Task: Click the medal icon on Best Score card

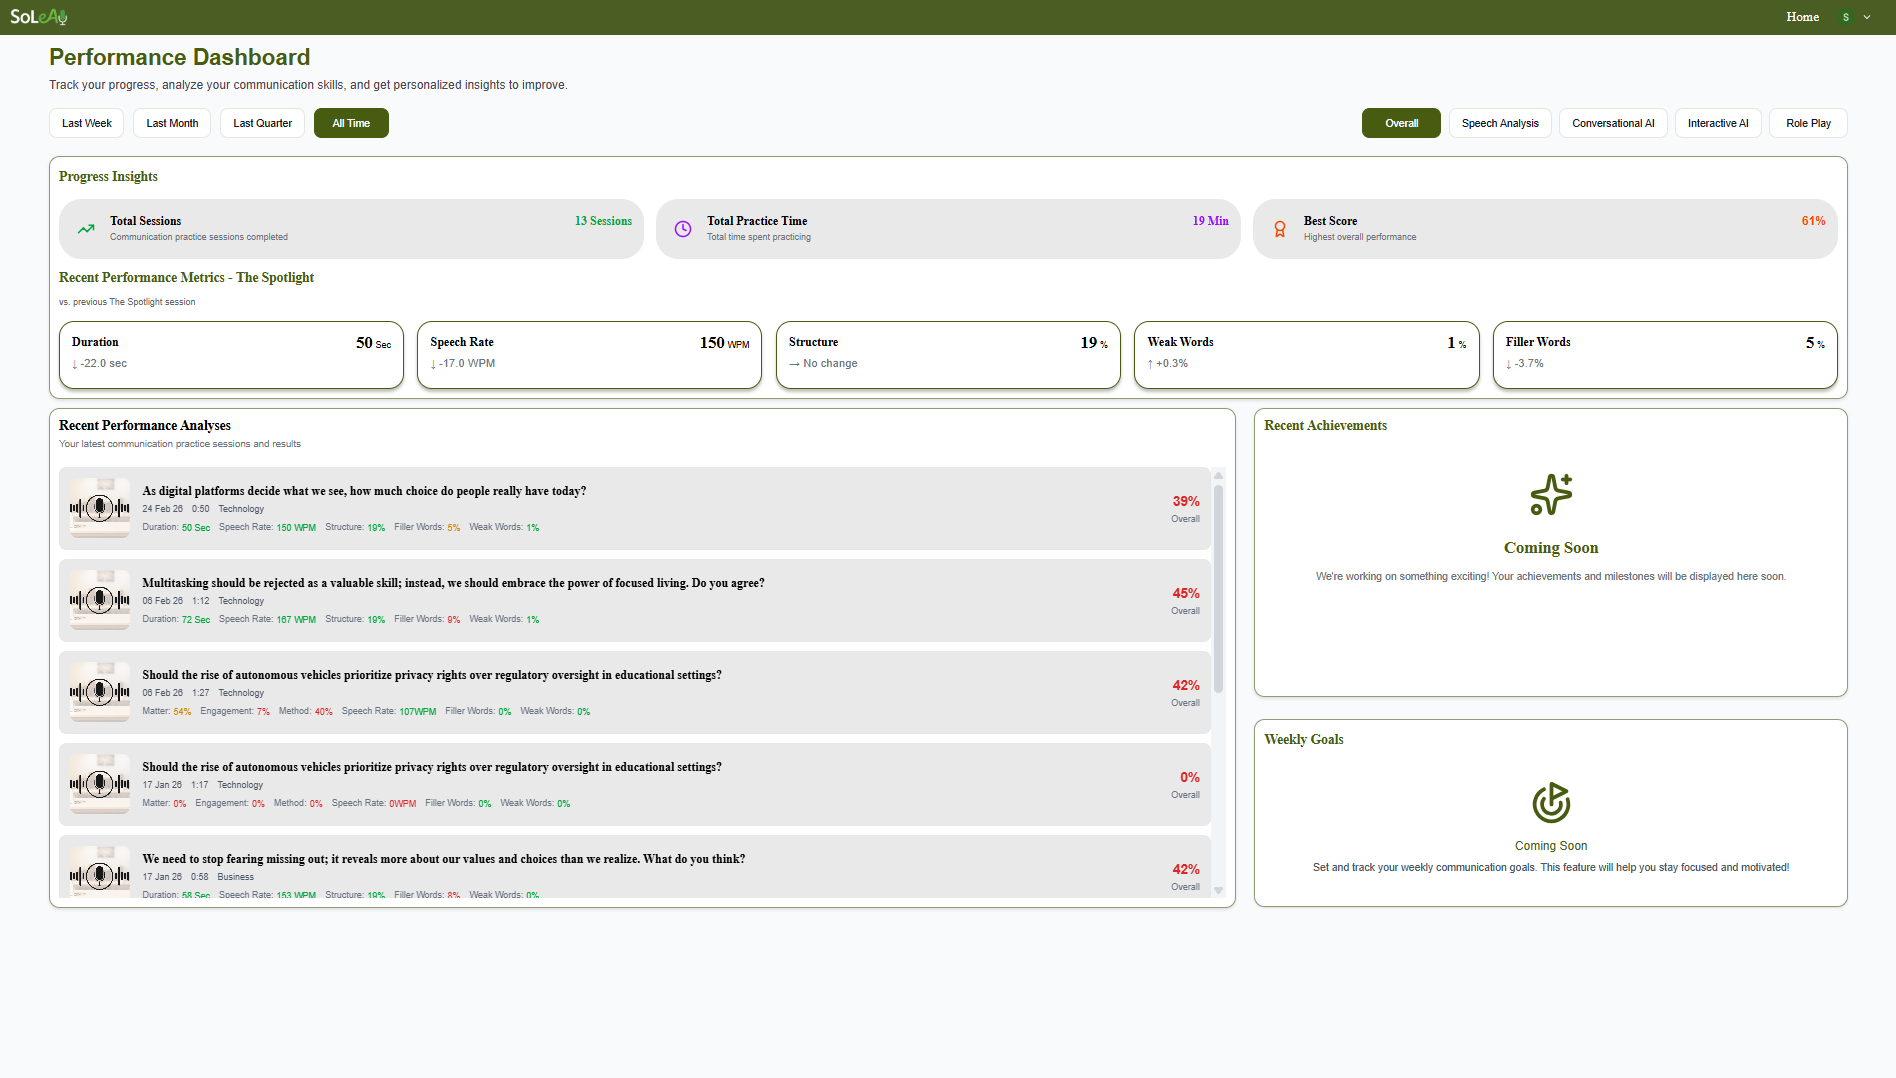Action: pyautogui.click(x=1280, y=228)
